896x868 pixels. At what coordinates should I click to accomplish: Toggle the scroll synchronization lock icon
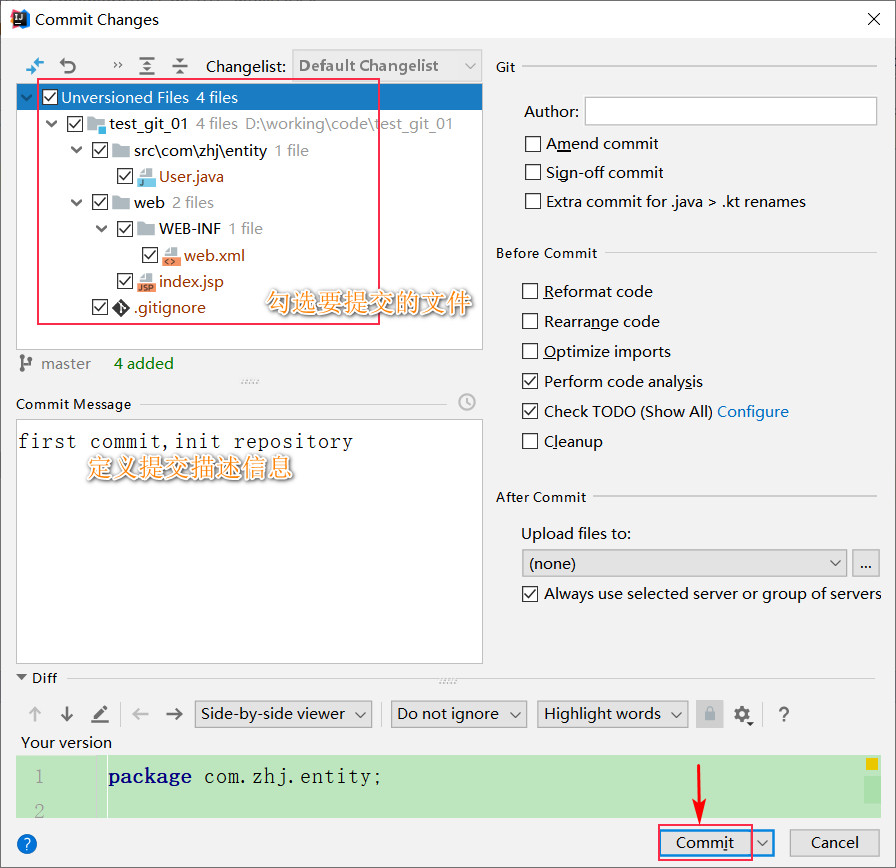coord(710,714)
